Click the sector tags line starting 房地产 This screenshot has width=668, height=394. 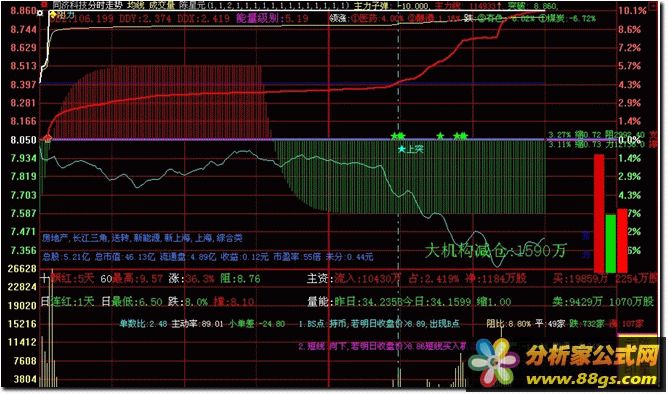point(142,238)
